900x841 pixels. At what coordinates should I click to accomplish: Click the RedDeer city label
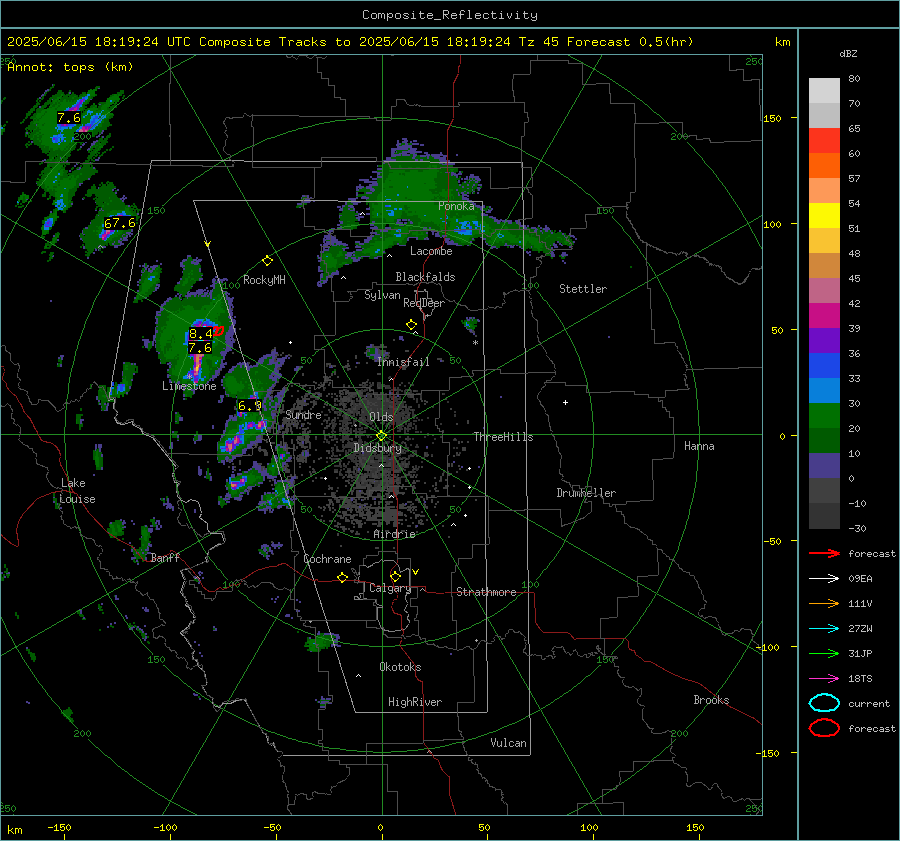pyautogui.click(x=424, y=303)
